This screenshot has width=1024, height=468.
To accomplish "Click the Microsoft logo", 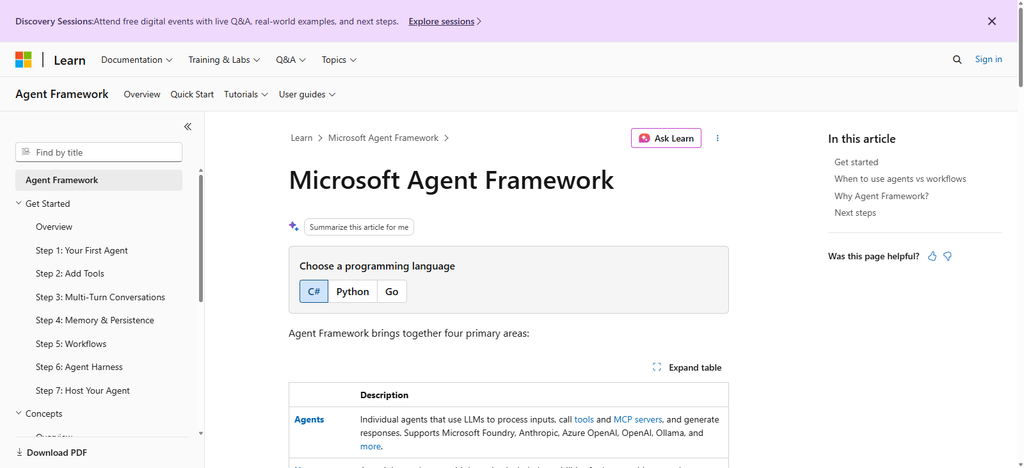I will point(24,59).
